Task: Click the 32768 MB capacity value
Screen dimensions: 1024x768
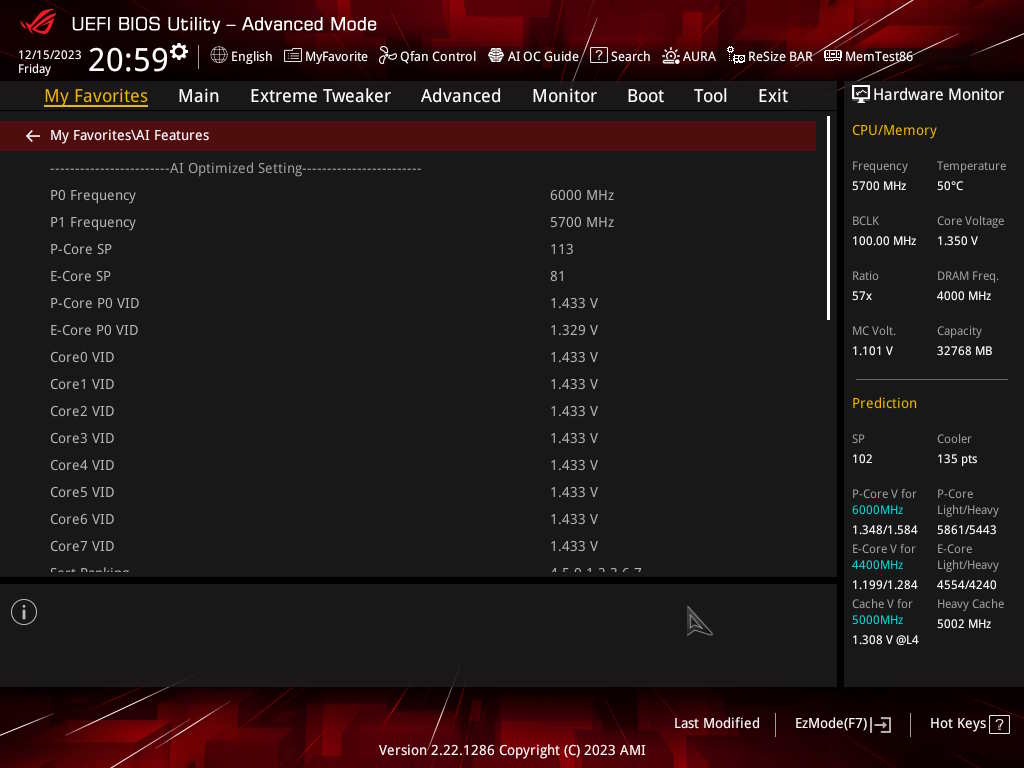Action: click(x=964, y=351)
